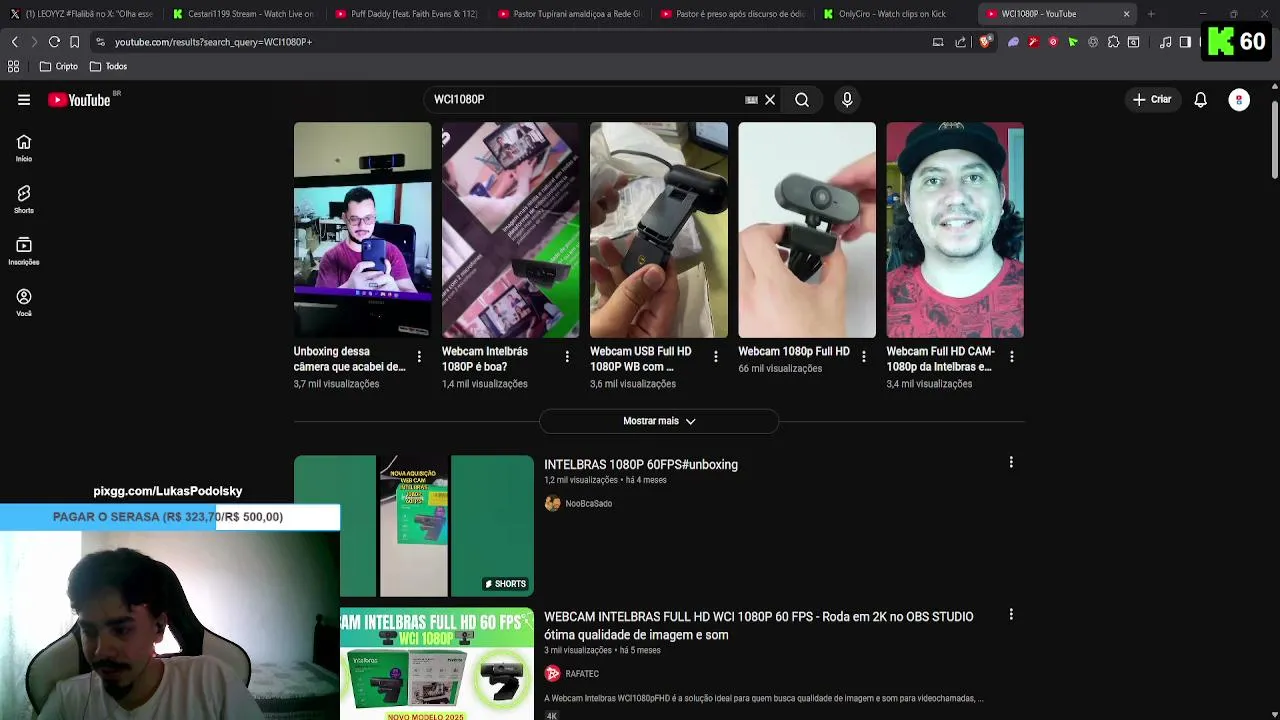Screen dimensions: 1280x720
Task: Toggle the browser sidebar panel icon
Action: point(1185,42)
